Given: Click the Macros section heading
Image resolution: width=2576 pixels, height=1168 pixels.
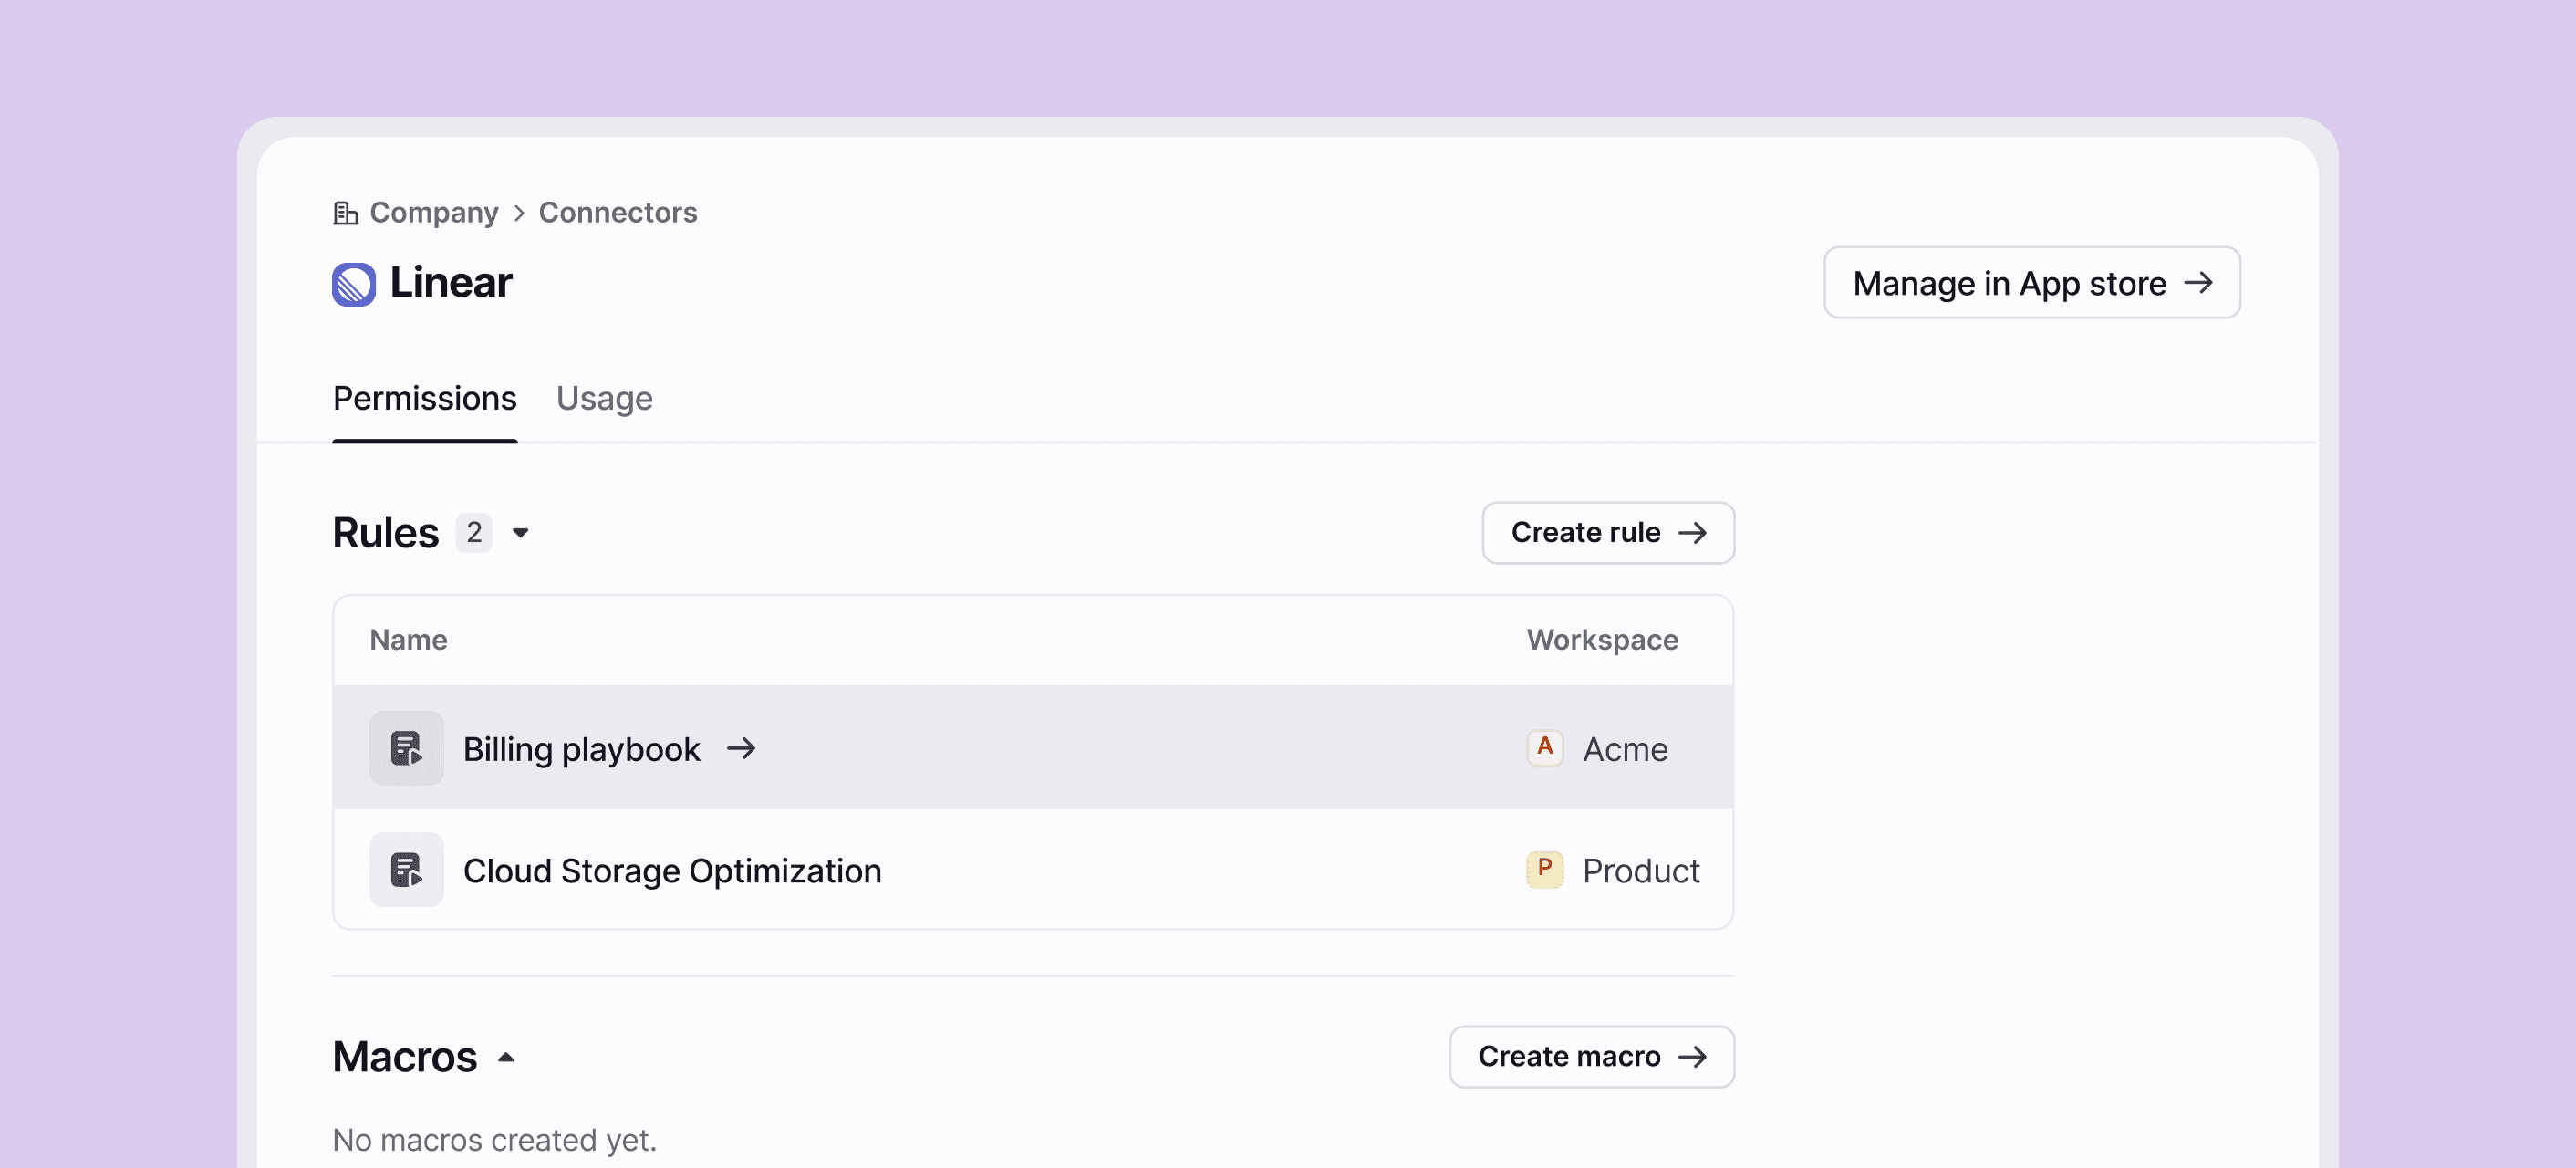Looking at the screenshot, I should 405,1057.
